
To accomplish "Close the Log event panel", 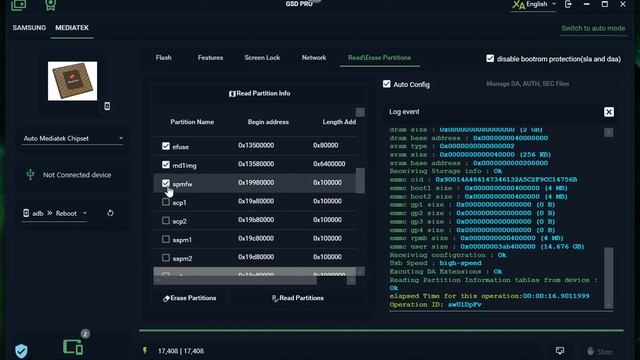I will [609, 112].
